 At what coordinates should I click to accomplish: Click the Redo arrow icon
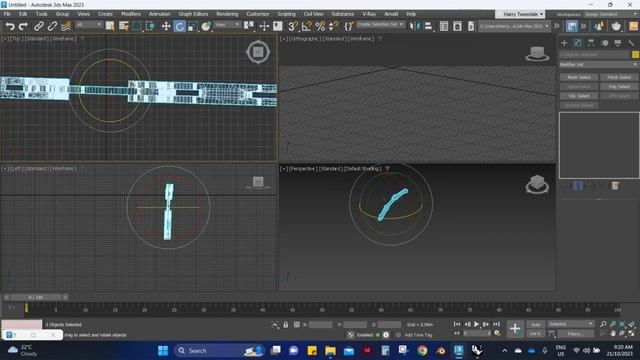[23, 26]
